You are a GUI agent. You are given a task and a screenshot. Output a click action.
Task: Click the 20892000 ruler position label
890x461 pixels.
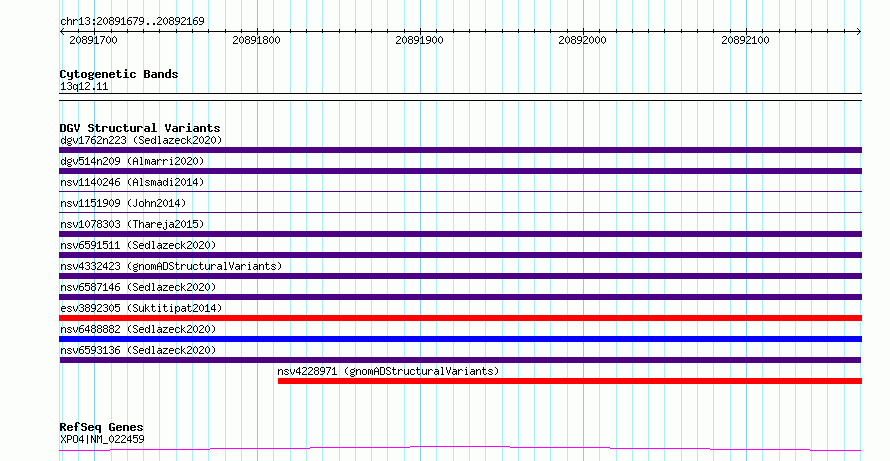click(x=582, y=40)
